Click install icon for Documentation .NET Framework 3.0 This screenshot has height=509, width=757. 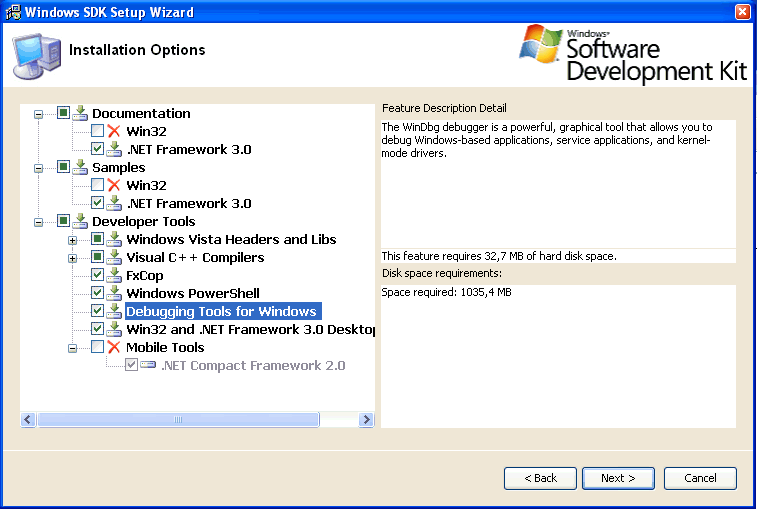click(114, 149)
